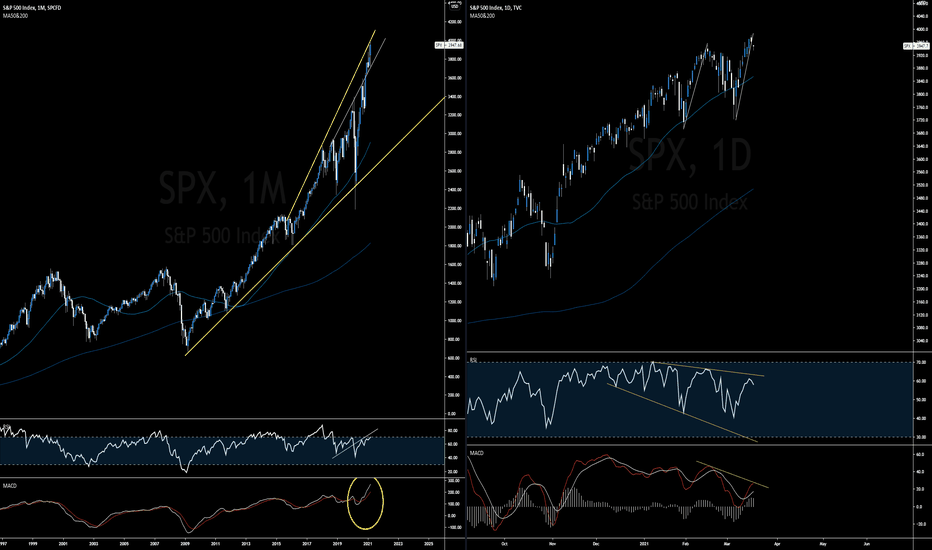Click the Feb label on daily time axis
Viewport: 932px width, 550px height.
[685, 543]
